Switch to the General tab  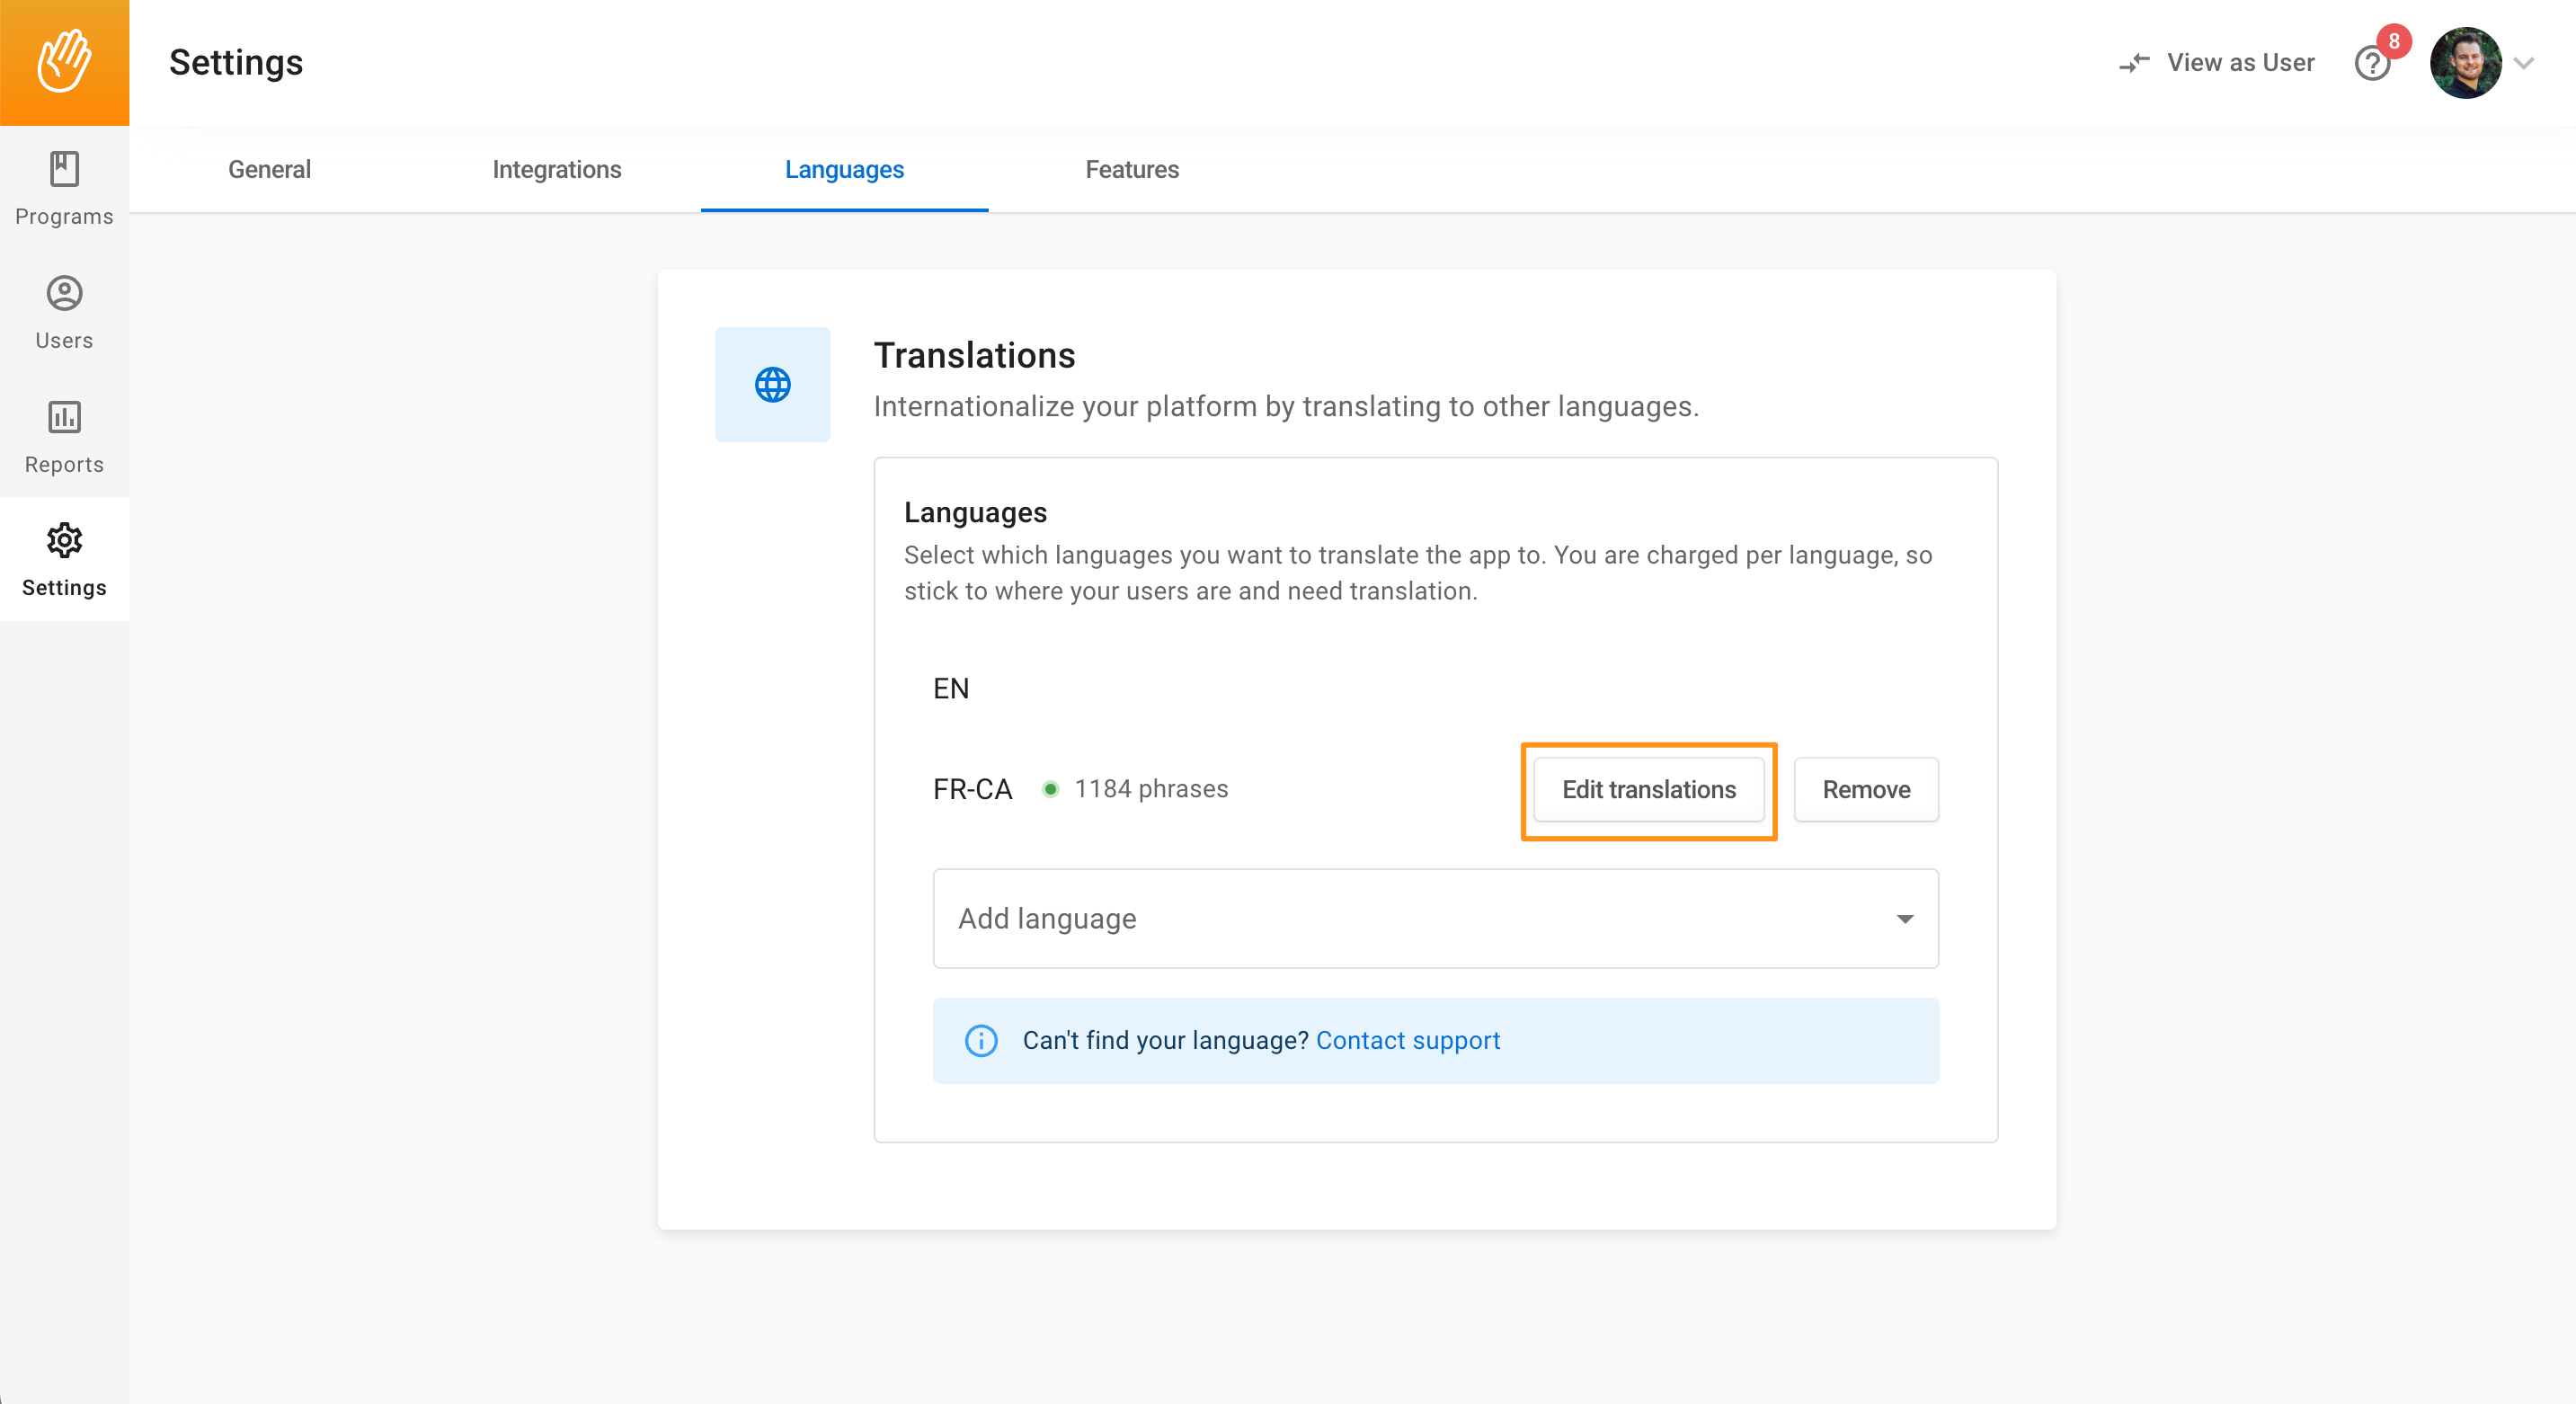click(269, 170)
